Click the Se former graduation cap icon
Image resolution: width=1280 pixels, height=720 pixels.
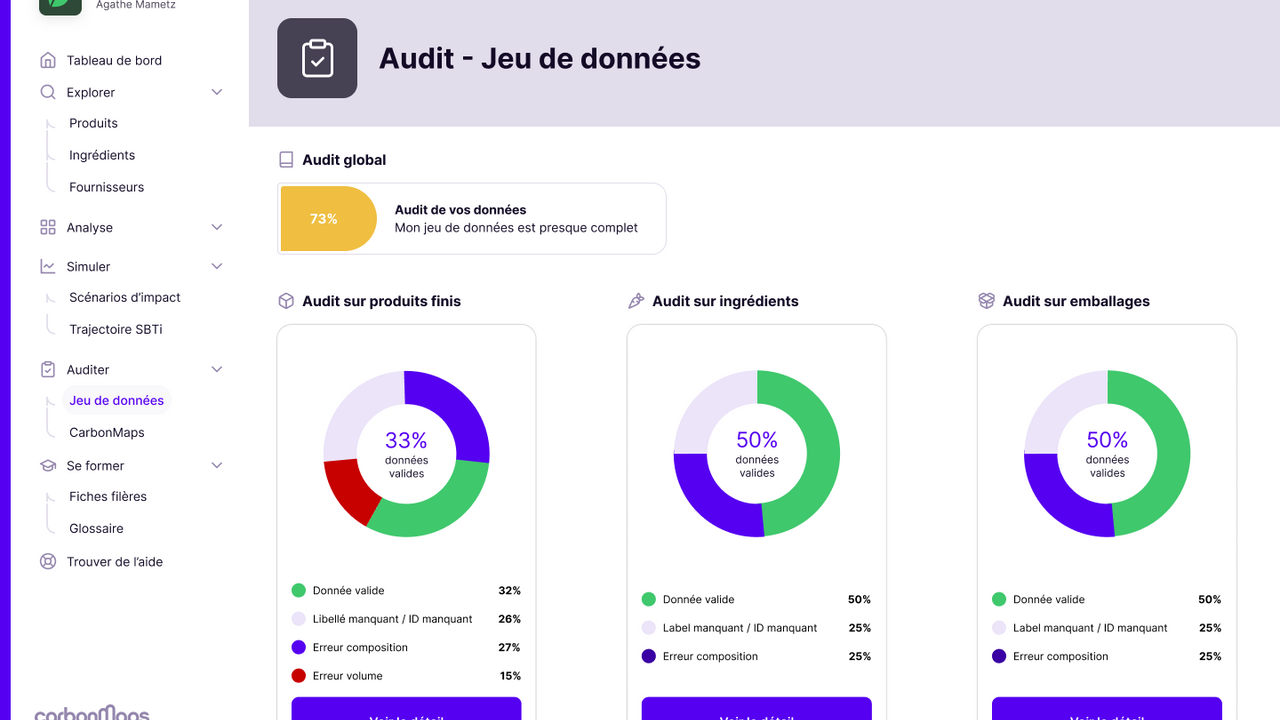tap(48, 466)
